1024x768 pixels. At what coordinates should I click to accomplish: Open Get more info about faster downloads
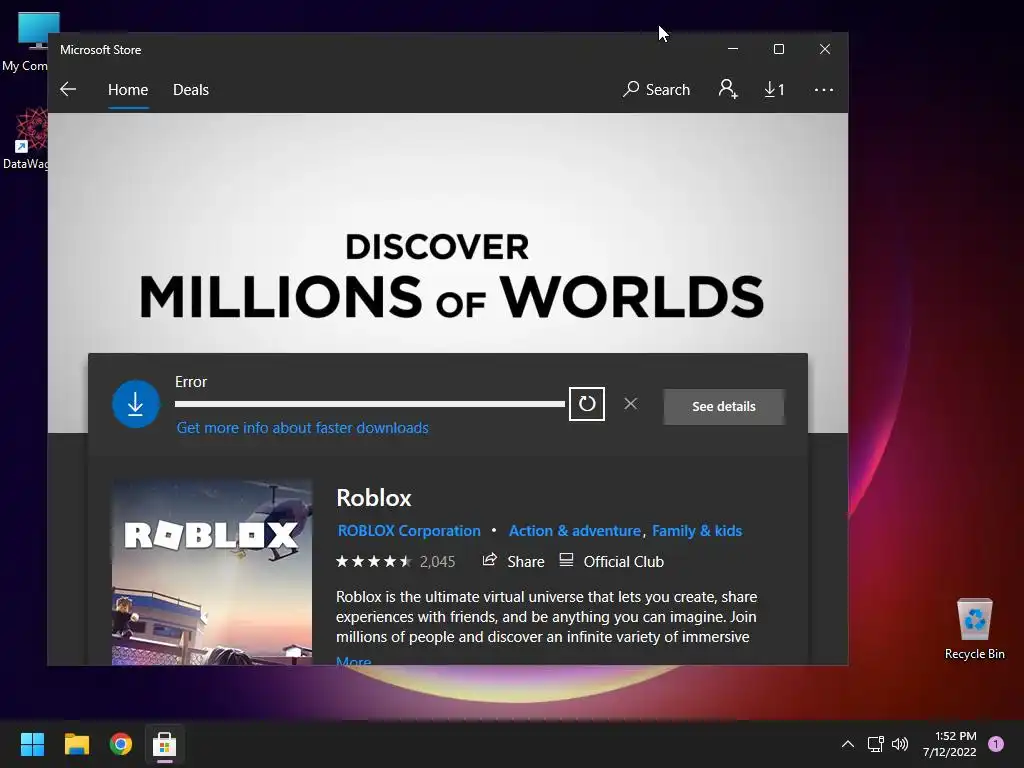click(302, 428)
